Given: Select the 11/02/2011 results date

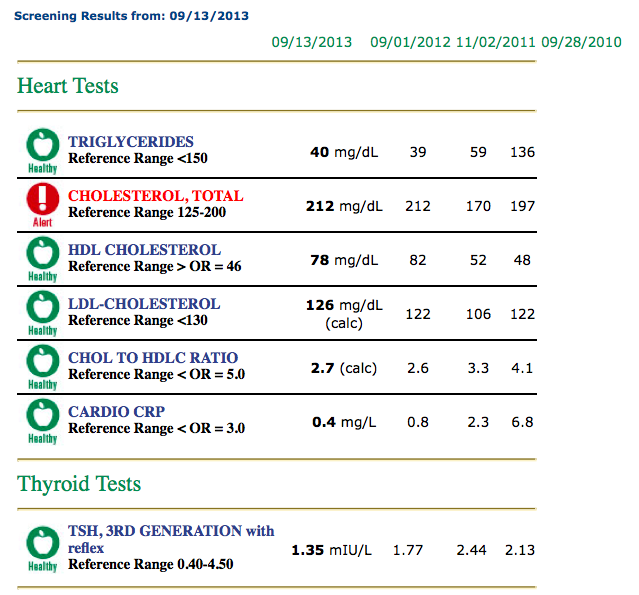Looking at the screenshot, I should tap(496, 42).
